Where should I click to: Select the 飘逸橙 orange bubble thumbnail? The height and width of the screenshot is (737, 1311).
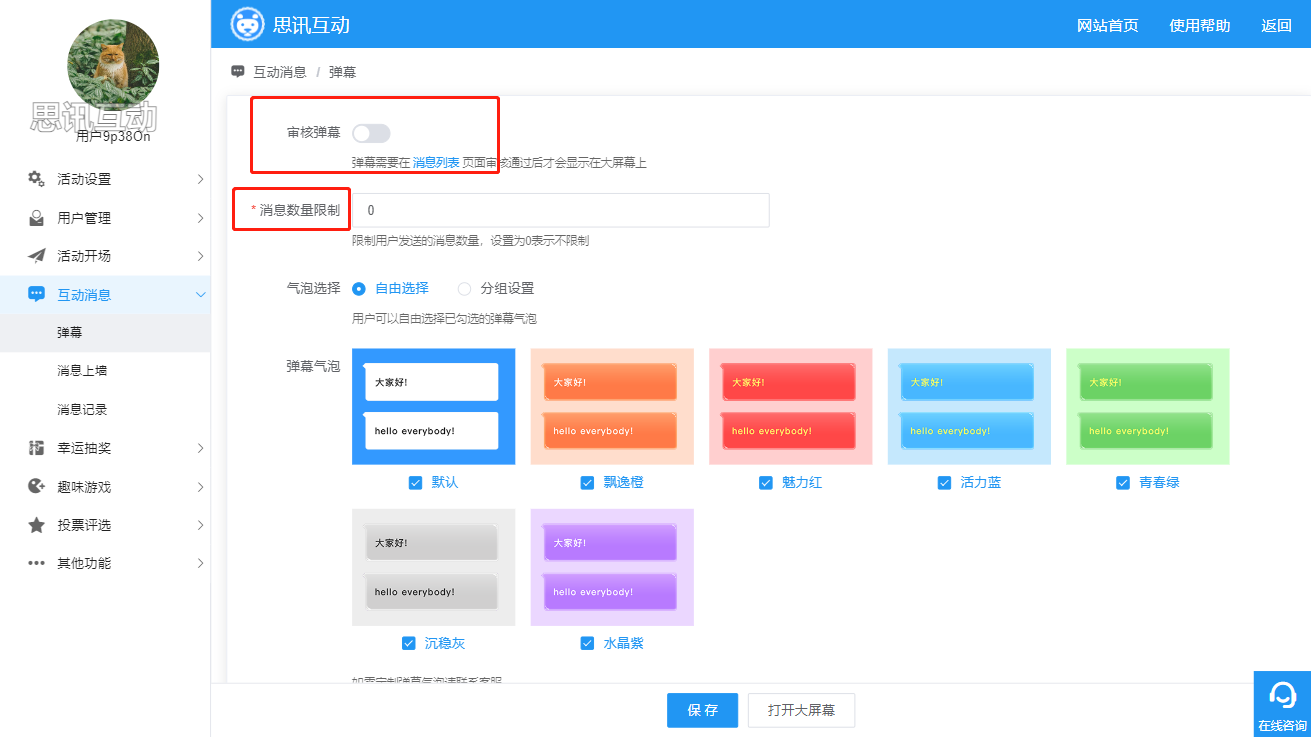(612, 407)
